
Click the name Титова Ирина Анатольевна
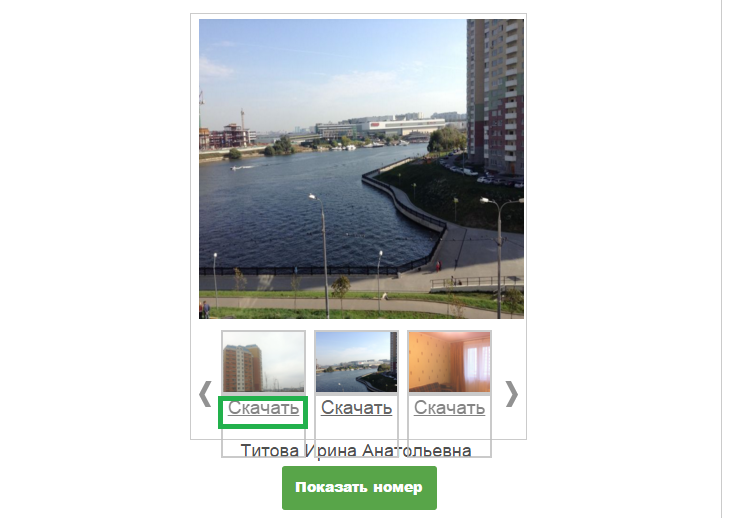(x=356, y=451)
